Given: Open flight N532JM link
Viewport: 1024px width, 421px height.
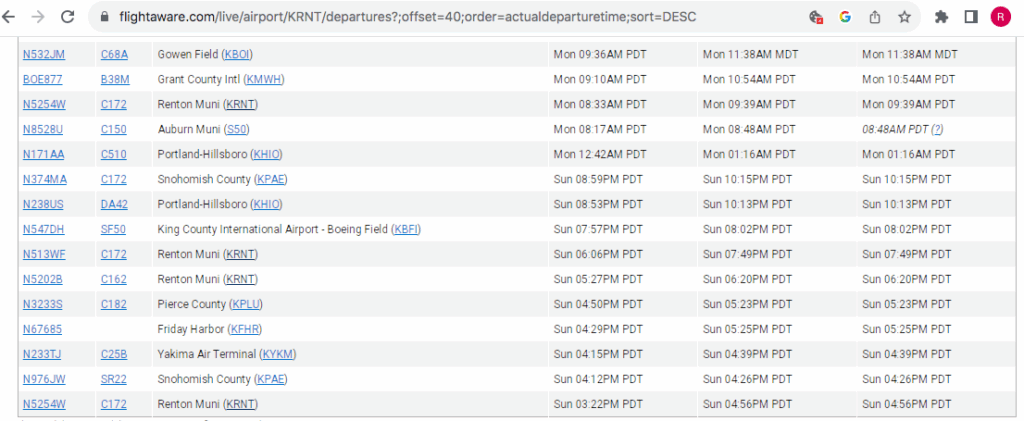Looking at the screenshot, I should point(43,53).
